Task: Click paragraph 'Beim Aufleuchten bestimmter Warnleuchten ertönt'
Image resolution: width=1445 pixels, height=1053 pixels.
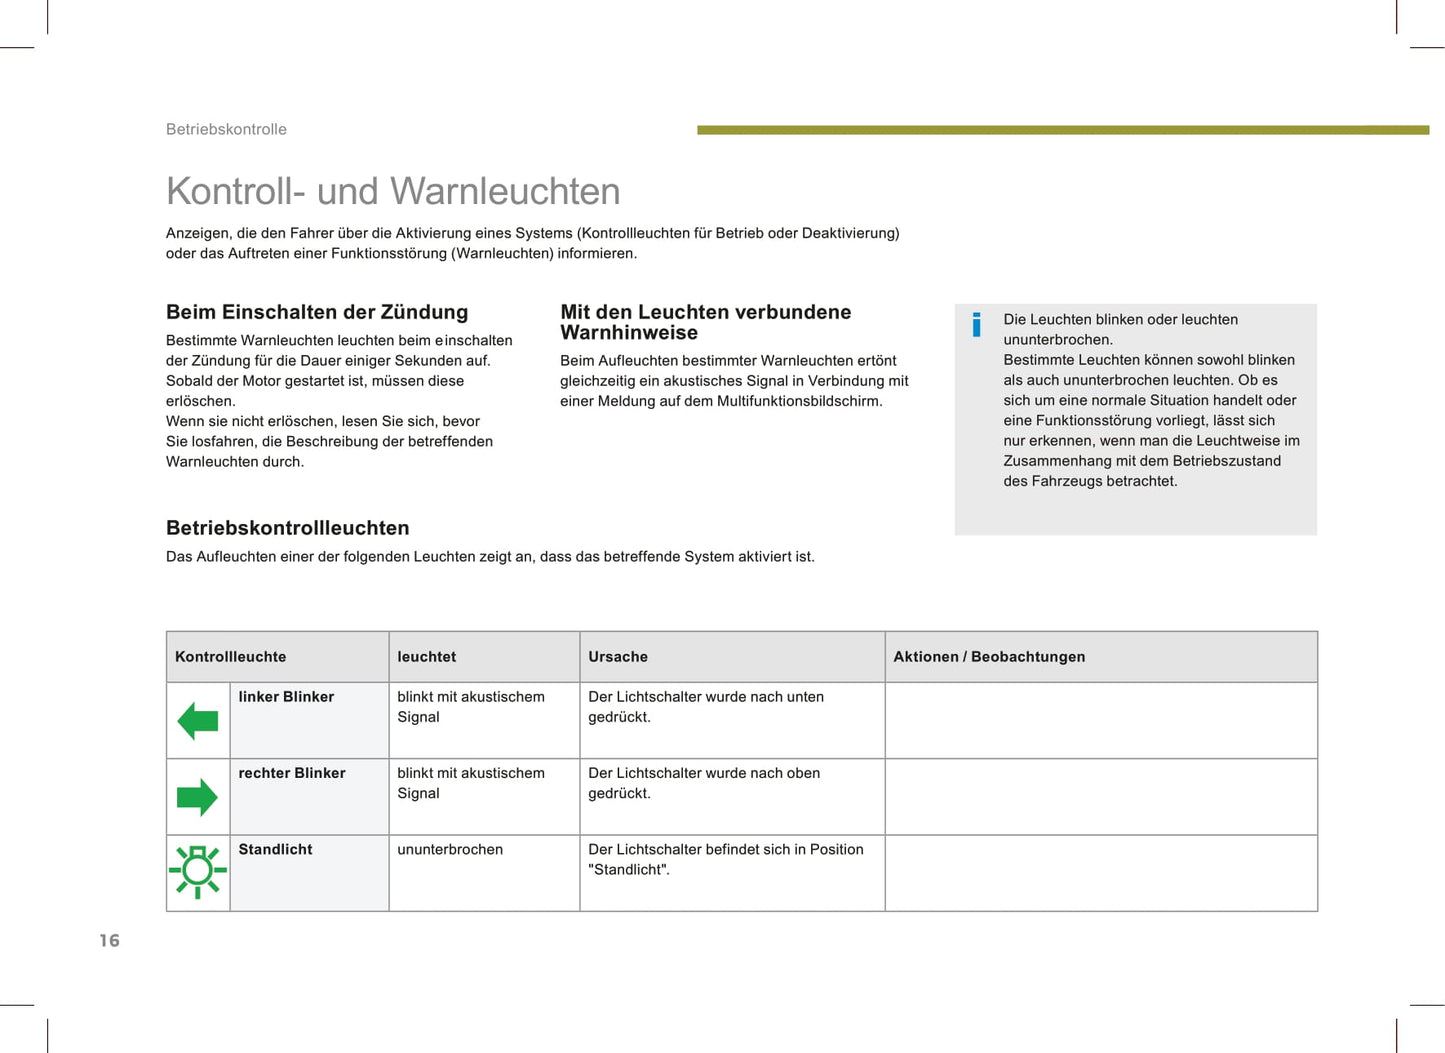Action: 734,381
